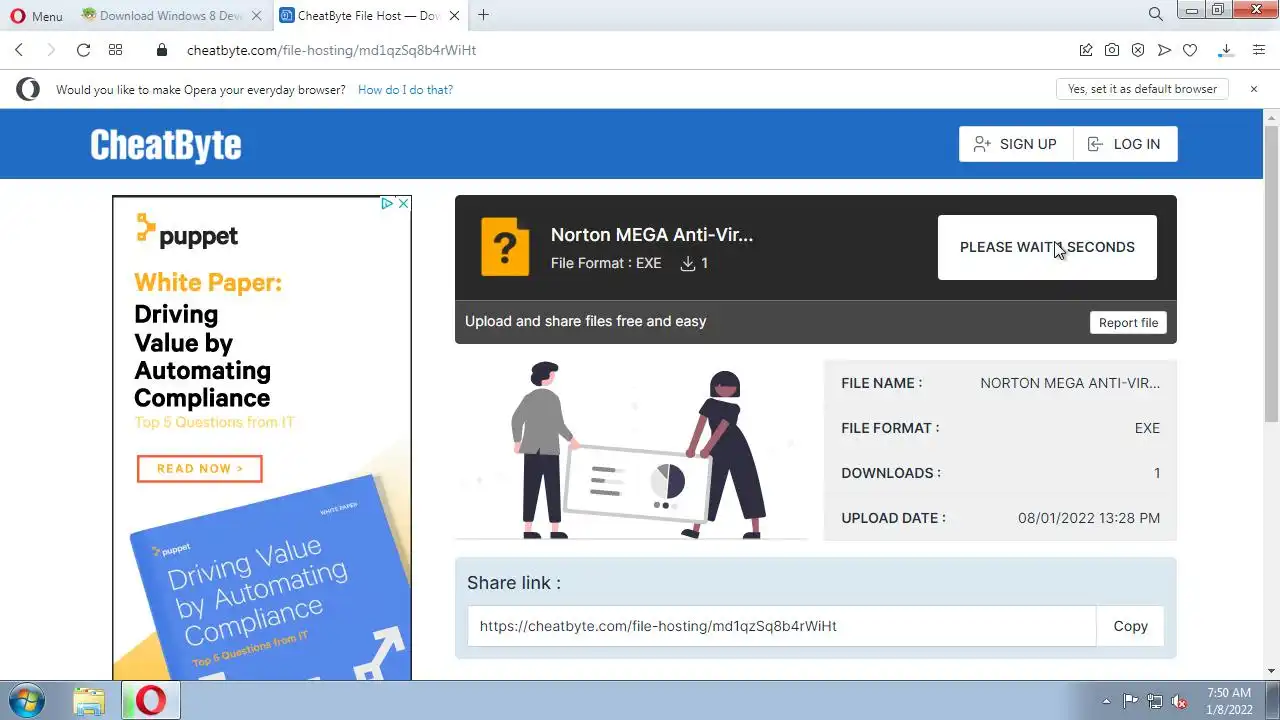Click the white paper cover image in ad
The height and width of the screenshot is (720, 1280).
[x=270, y=580]
